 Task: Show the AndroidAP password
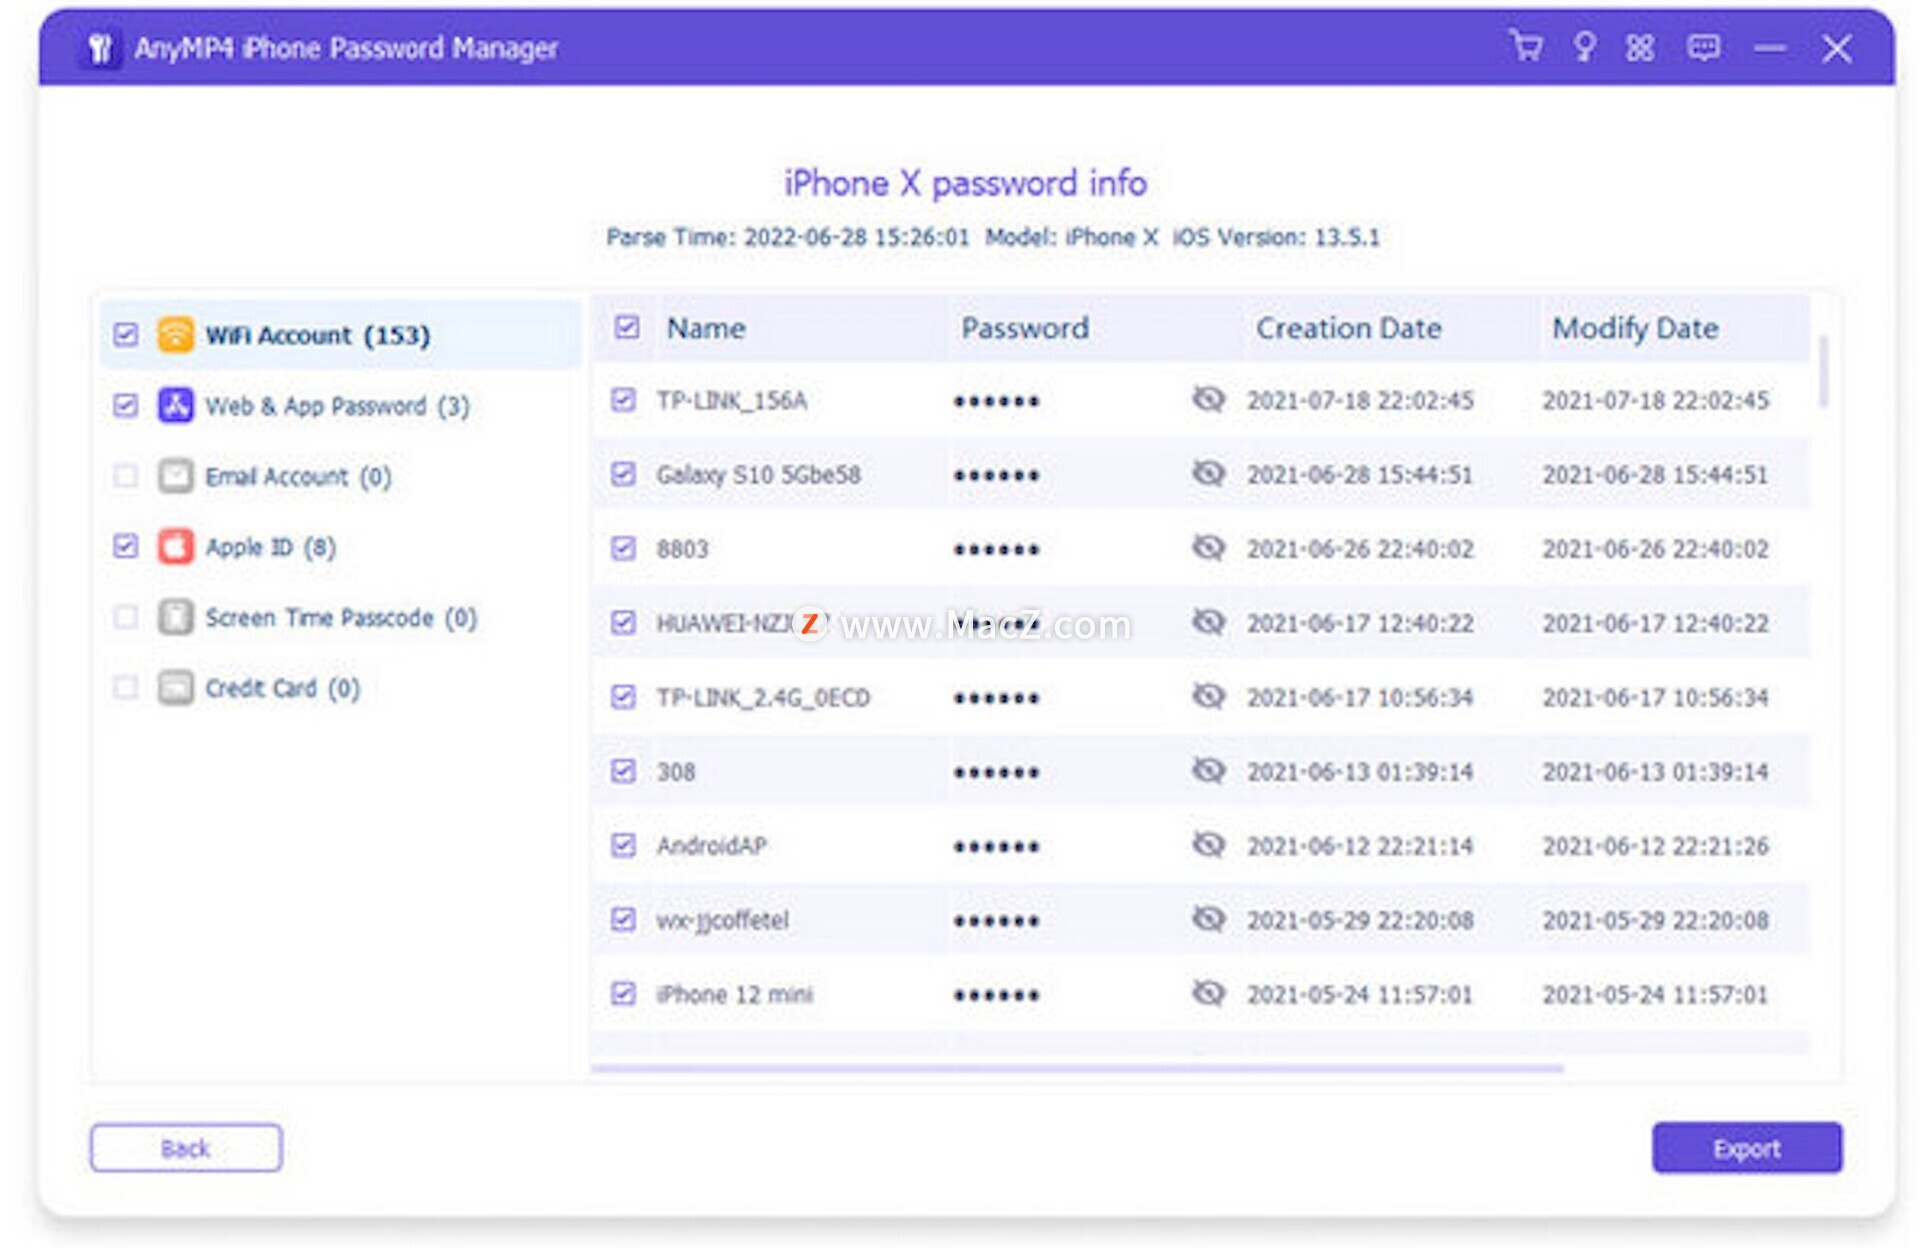pos(1208,845)
